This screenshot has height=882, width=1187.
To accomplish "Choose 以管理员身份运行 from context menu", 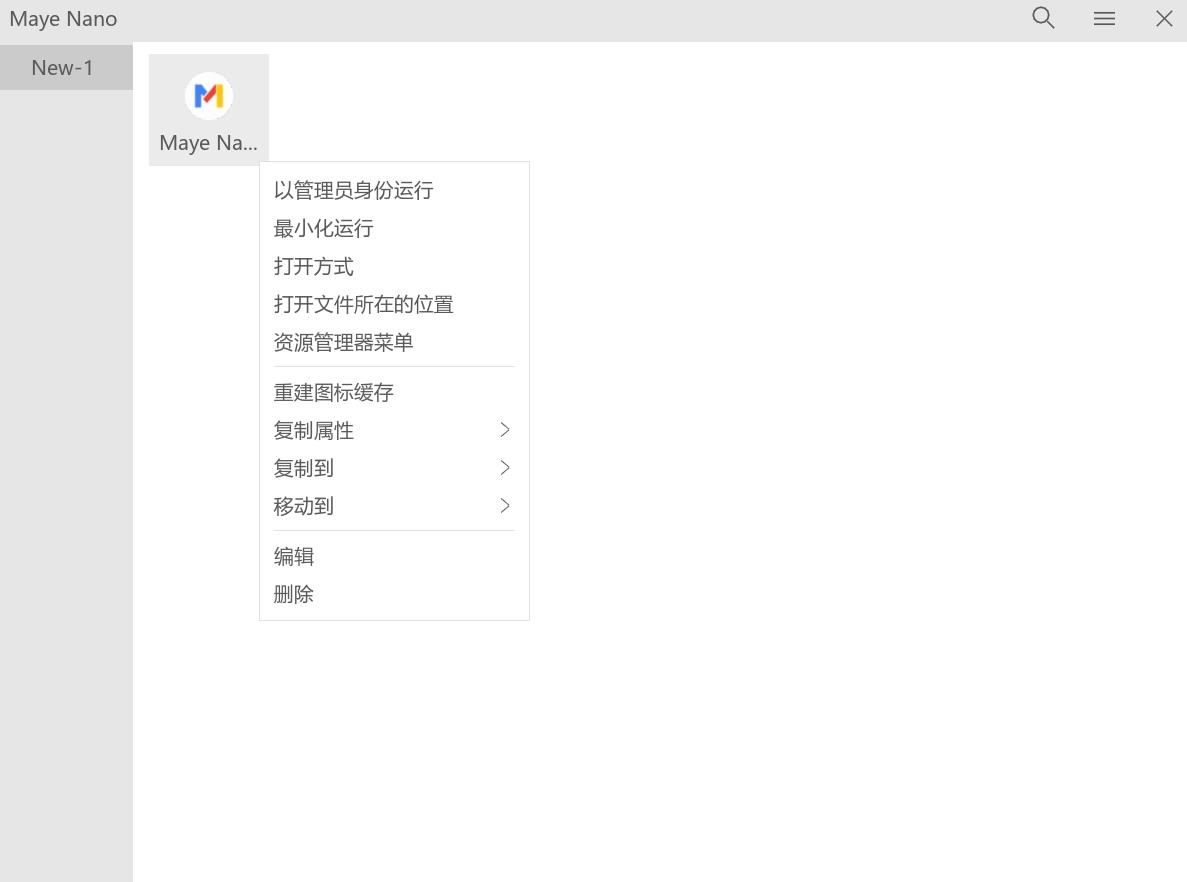I will coord(353,190).
